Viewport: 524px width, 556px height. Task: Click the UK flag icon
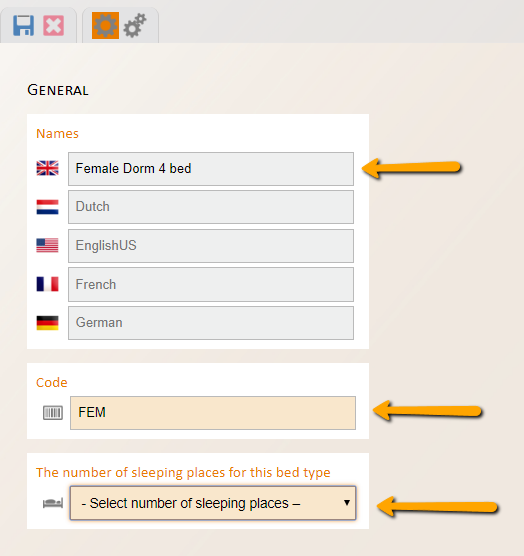coord(48,168)
